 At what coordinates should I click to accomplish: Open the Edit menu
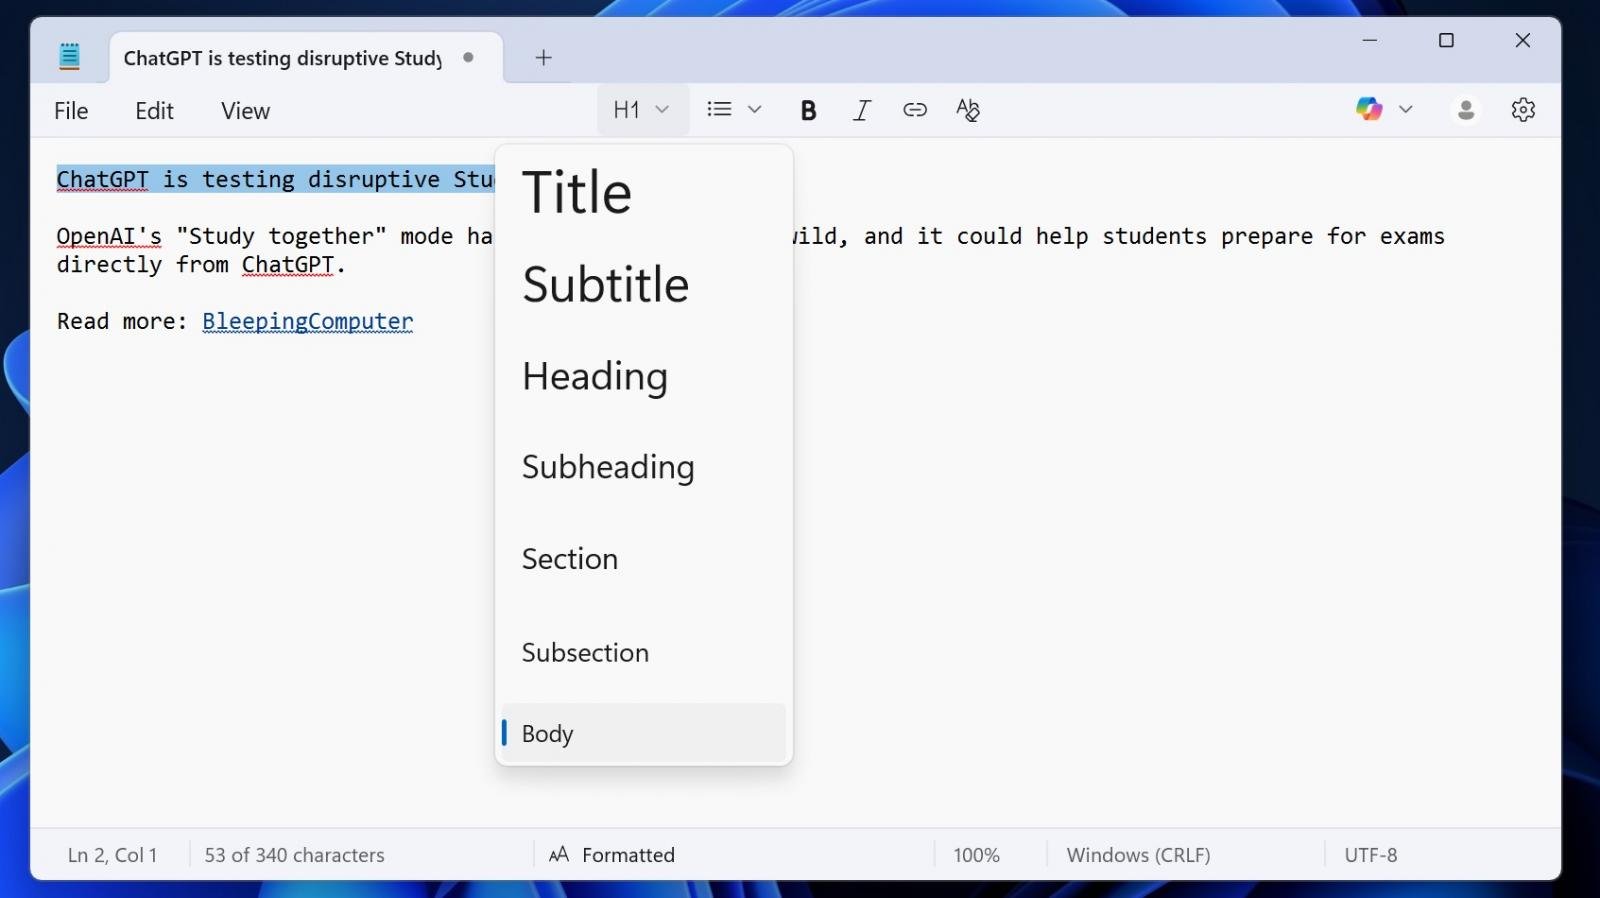point(154,111)
